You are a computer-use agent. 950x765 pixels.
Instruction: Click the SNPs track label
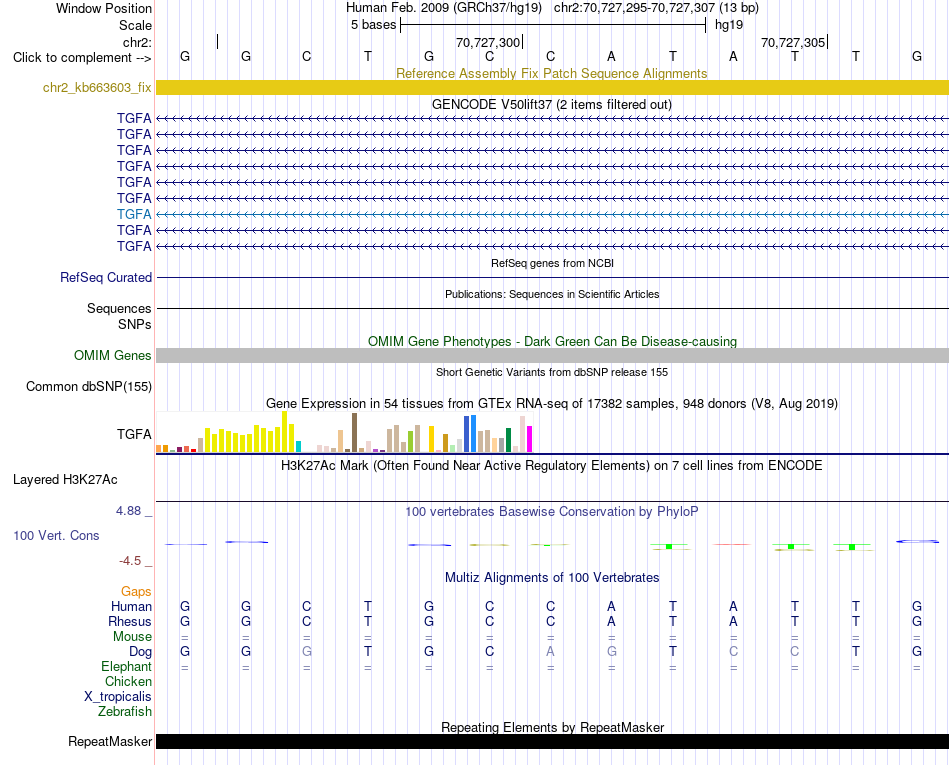point(135,324)
